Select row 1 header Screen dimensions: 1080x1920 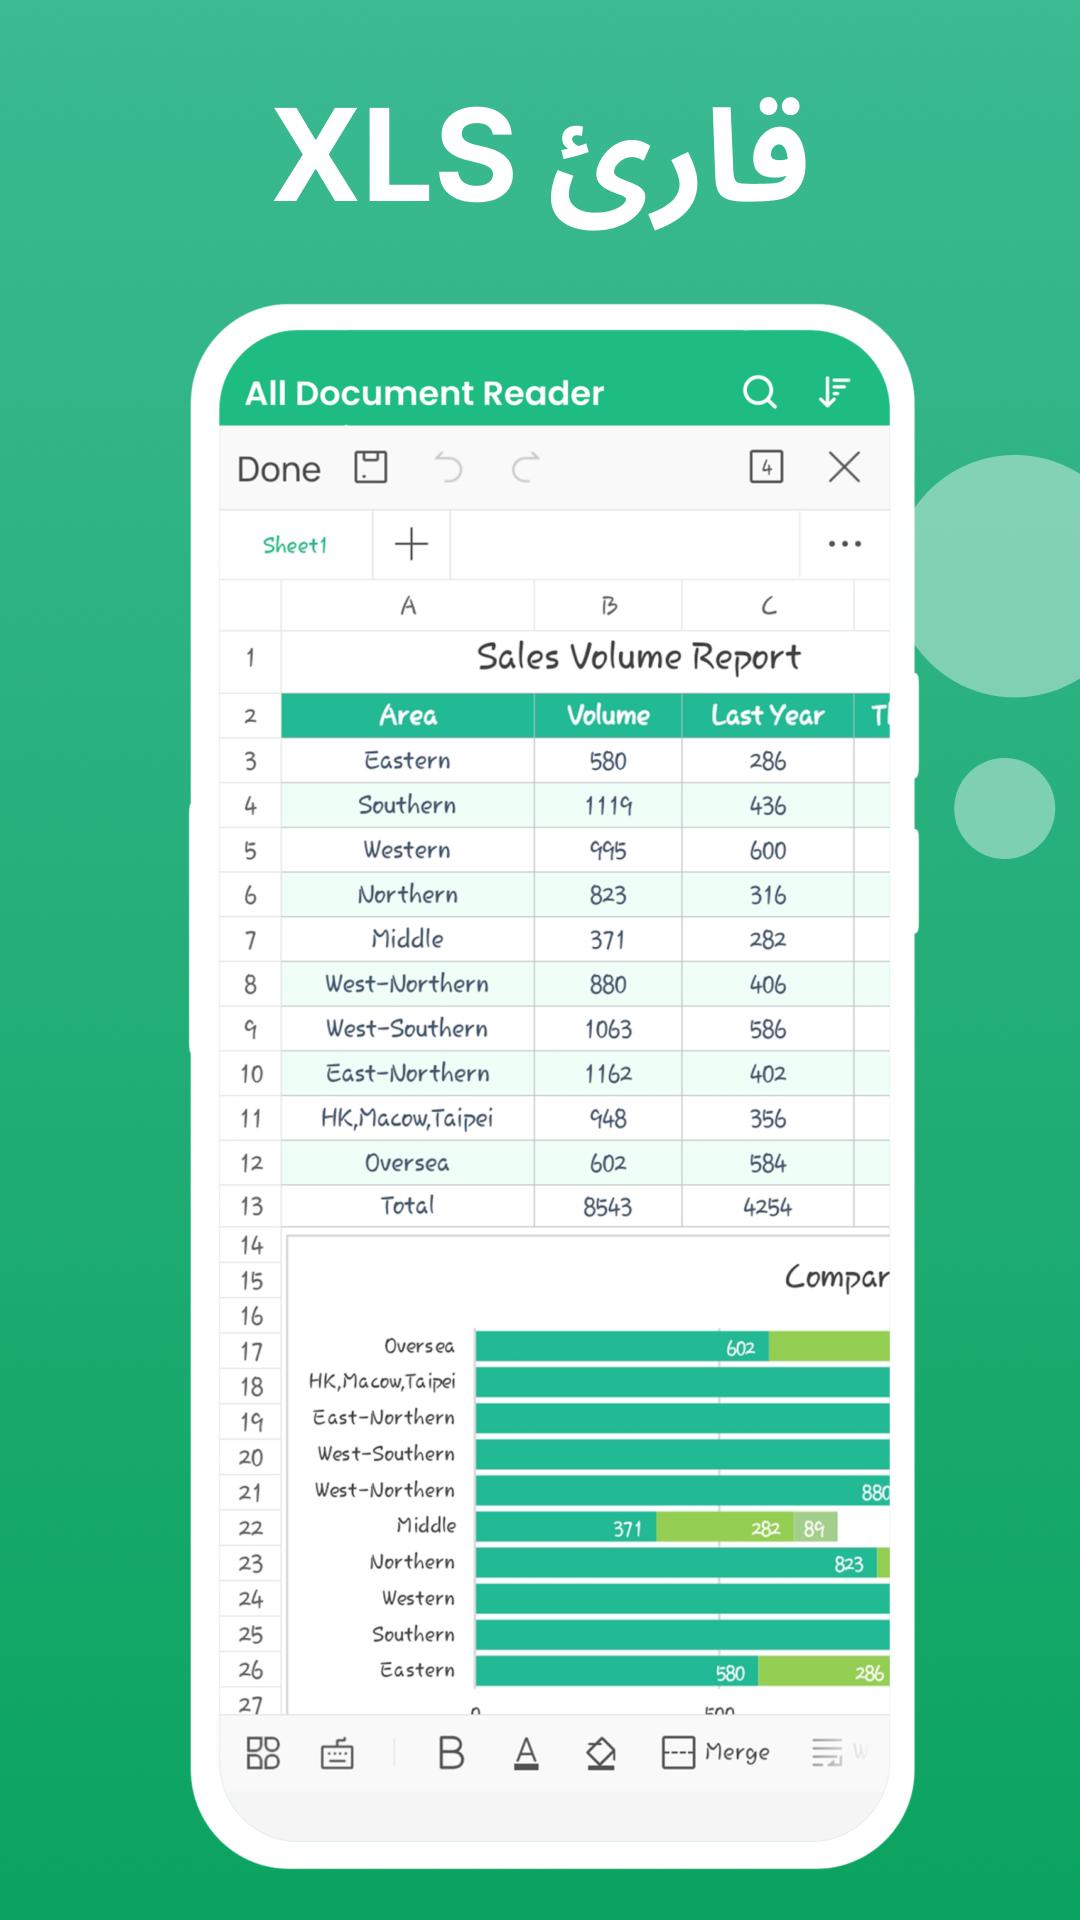[250, 658]
